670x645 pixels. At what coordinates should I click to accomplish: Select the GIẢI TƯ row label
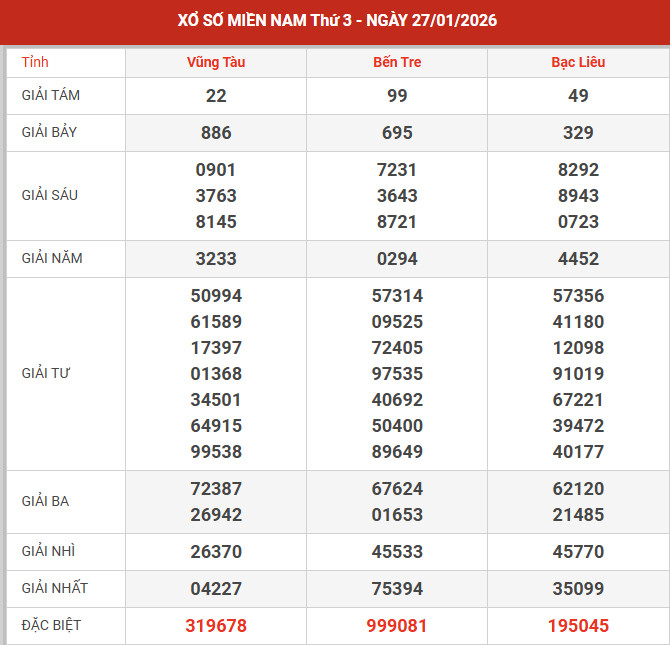(x=46, y=373)
